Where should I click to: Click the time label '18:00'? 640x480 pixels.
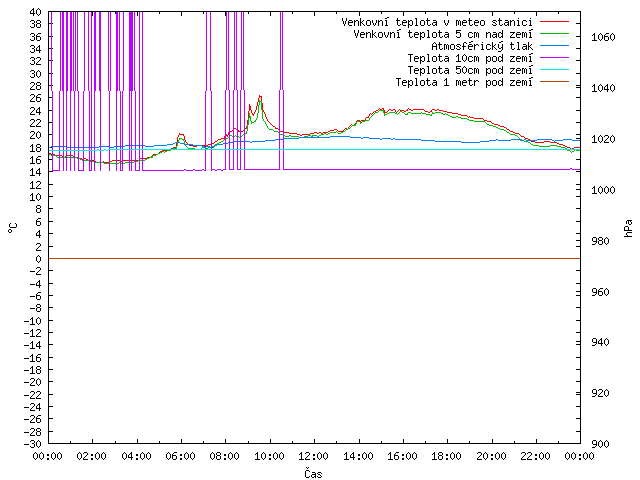(x=447, y=456)
